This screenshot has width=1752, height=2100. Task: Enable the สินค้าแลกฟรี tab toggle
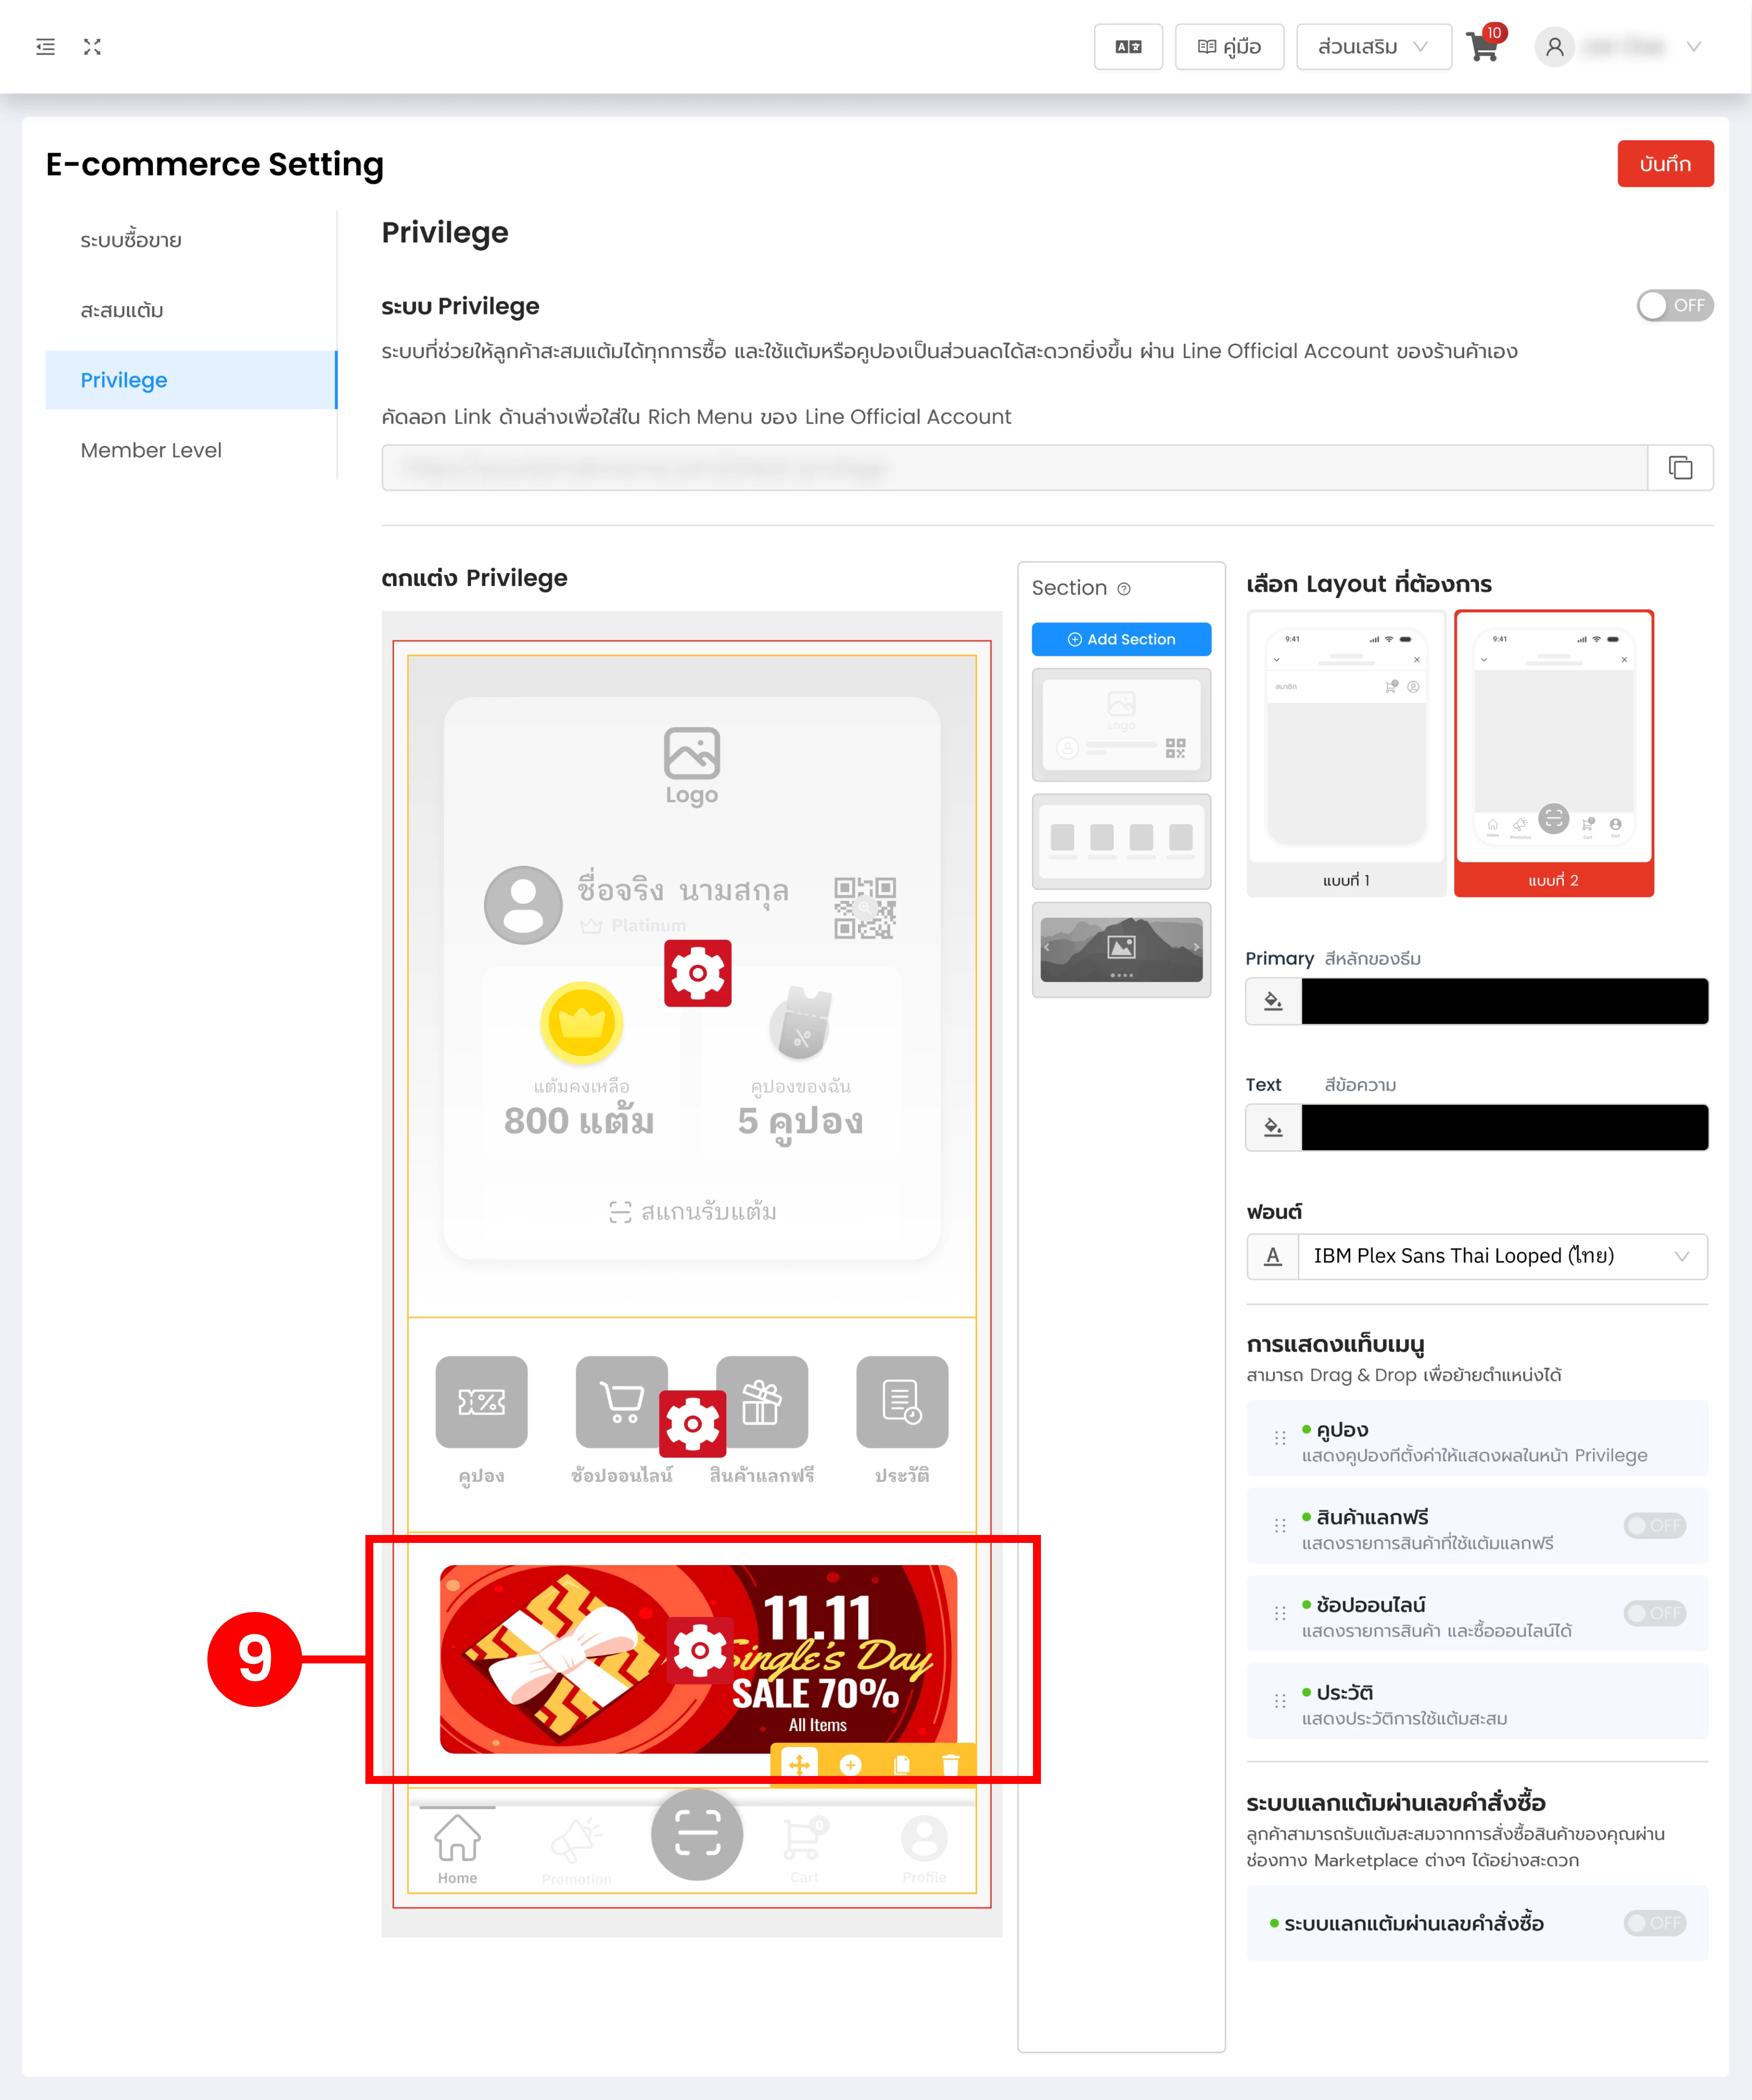coord(1654,1526)
